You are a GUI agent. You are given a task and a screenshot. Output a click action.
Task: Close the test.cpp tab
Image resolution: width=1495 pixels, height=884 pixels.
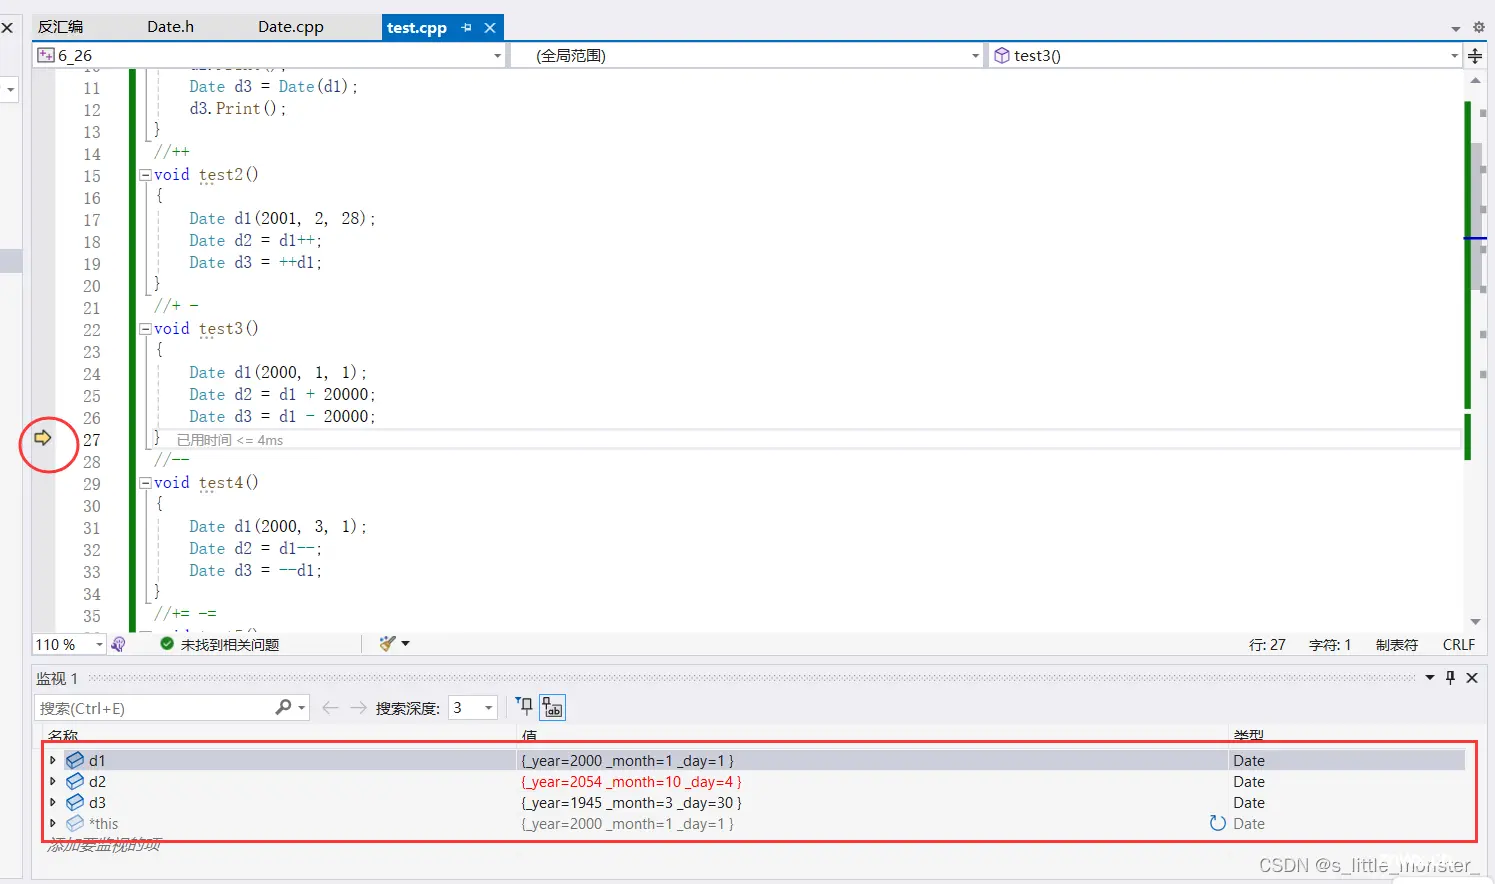(x=490, y=28)
